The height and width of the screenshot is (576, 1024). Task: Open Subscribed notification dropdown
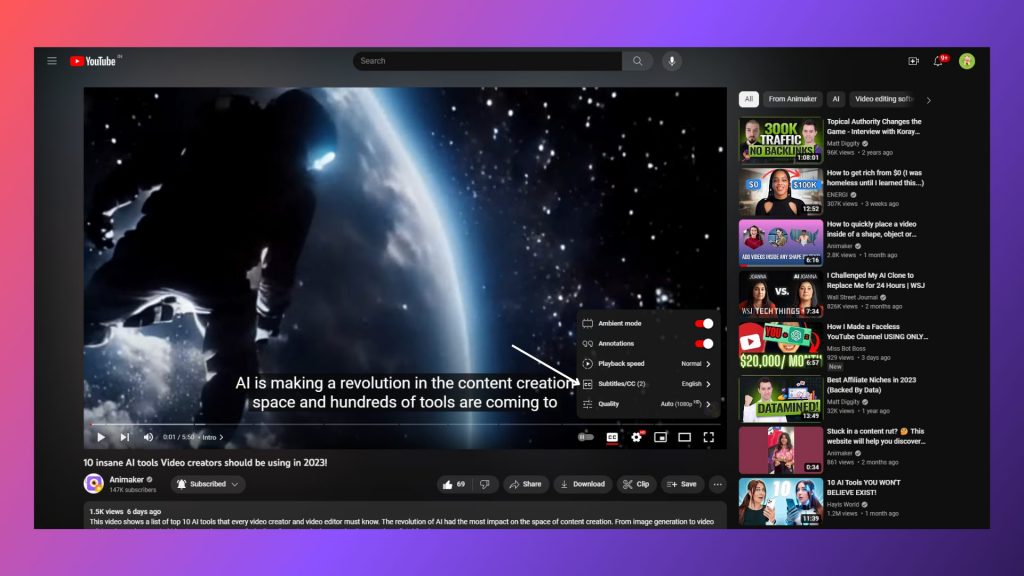click(208, 484)
